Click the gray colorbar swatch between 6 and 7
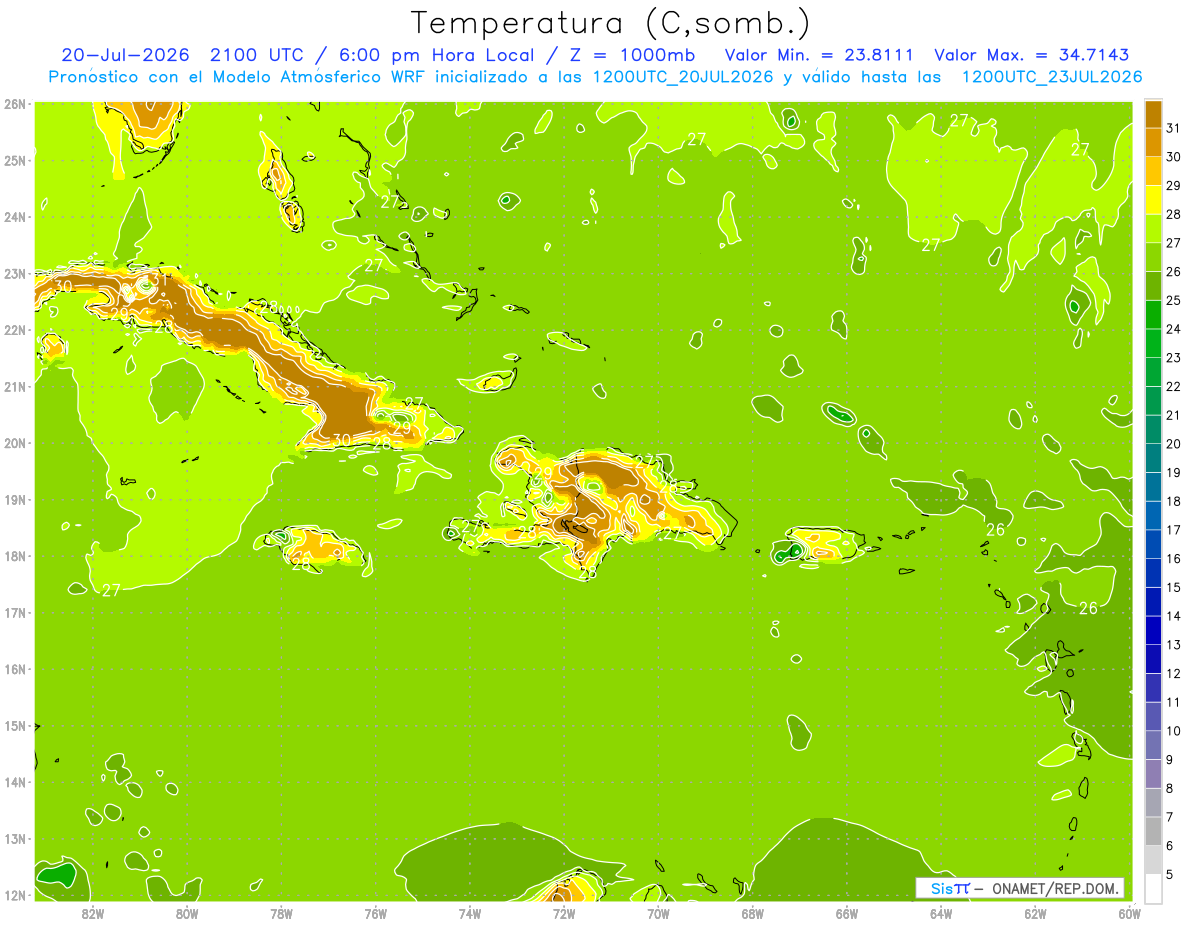This screenshot has width=1200, height=927. coord(1153,832)
